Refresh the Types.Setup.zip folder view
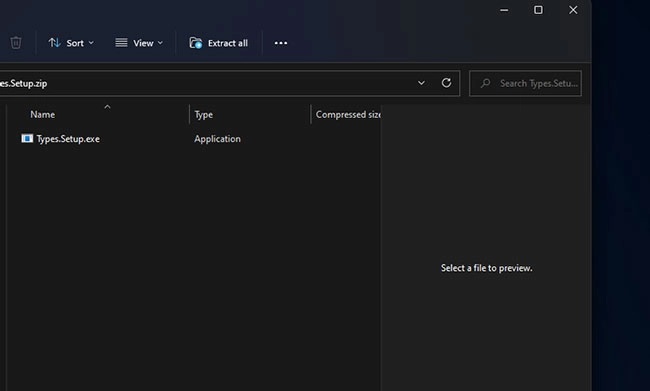The width and height of the screenshot is (650, 391). 446,83
